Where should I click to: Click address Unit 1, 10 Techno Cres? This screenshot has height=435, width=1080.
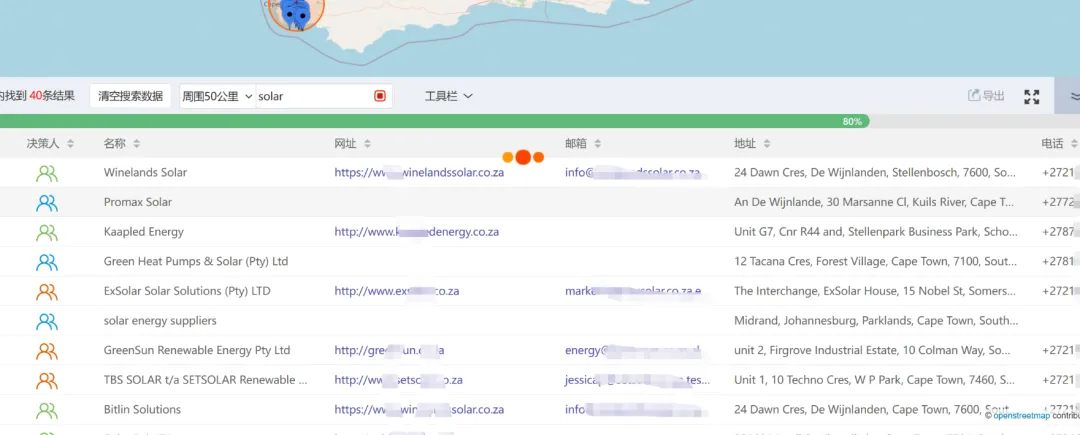point(875,380)
